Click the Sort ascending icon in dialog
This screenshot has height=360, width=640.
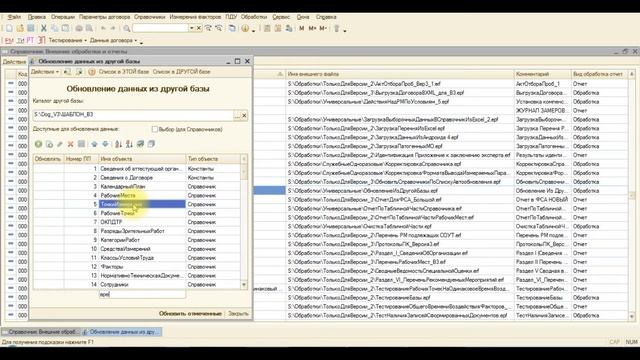point(118,144)
